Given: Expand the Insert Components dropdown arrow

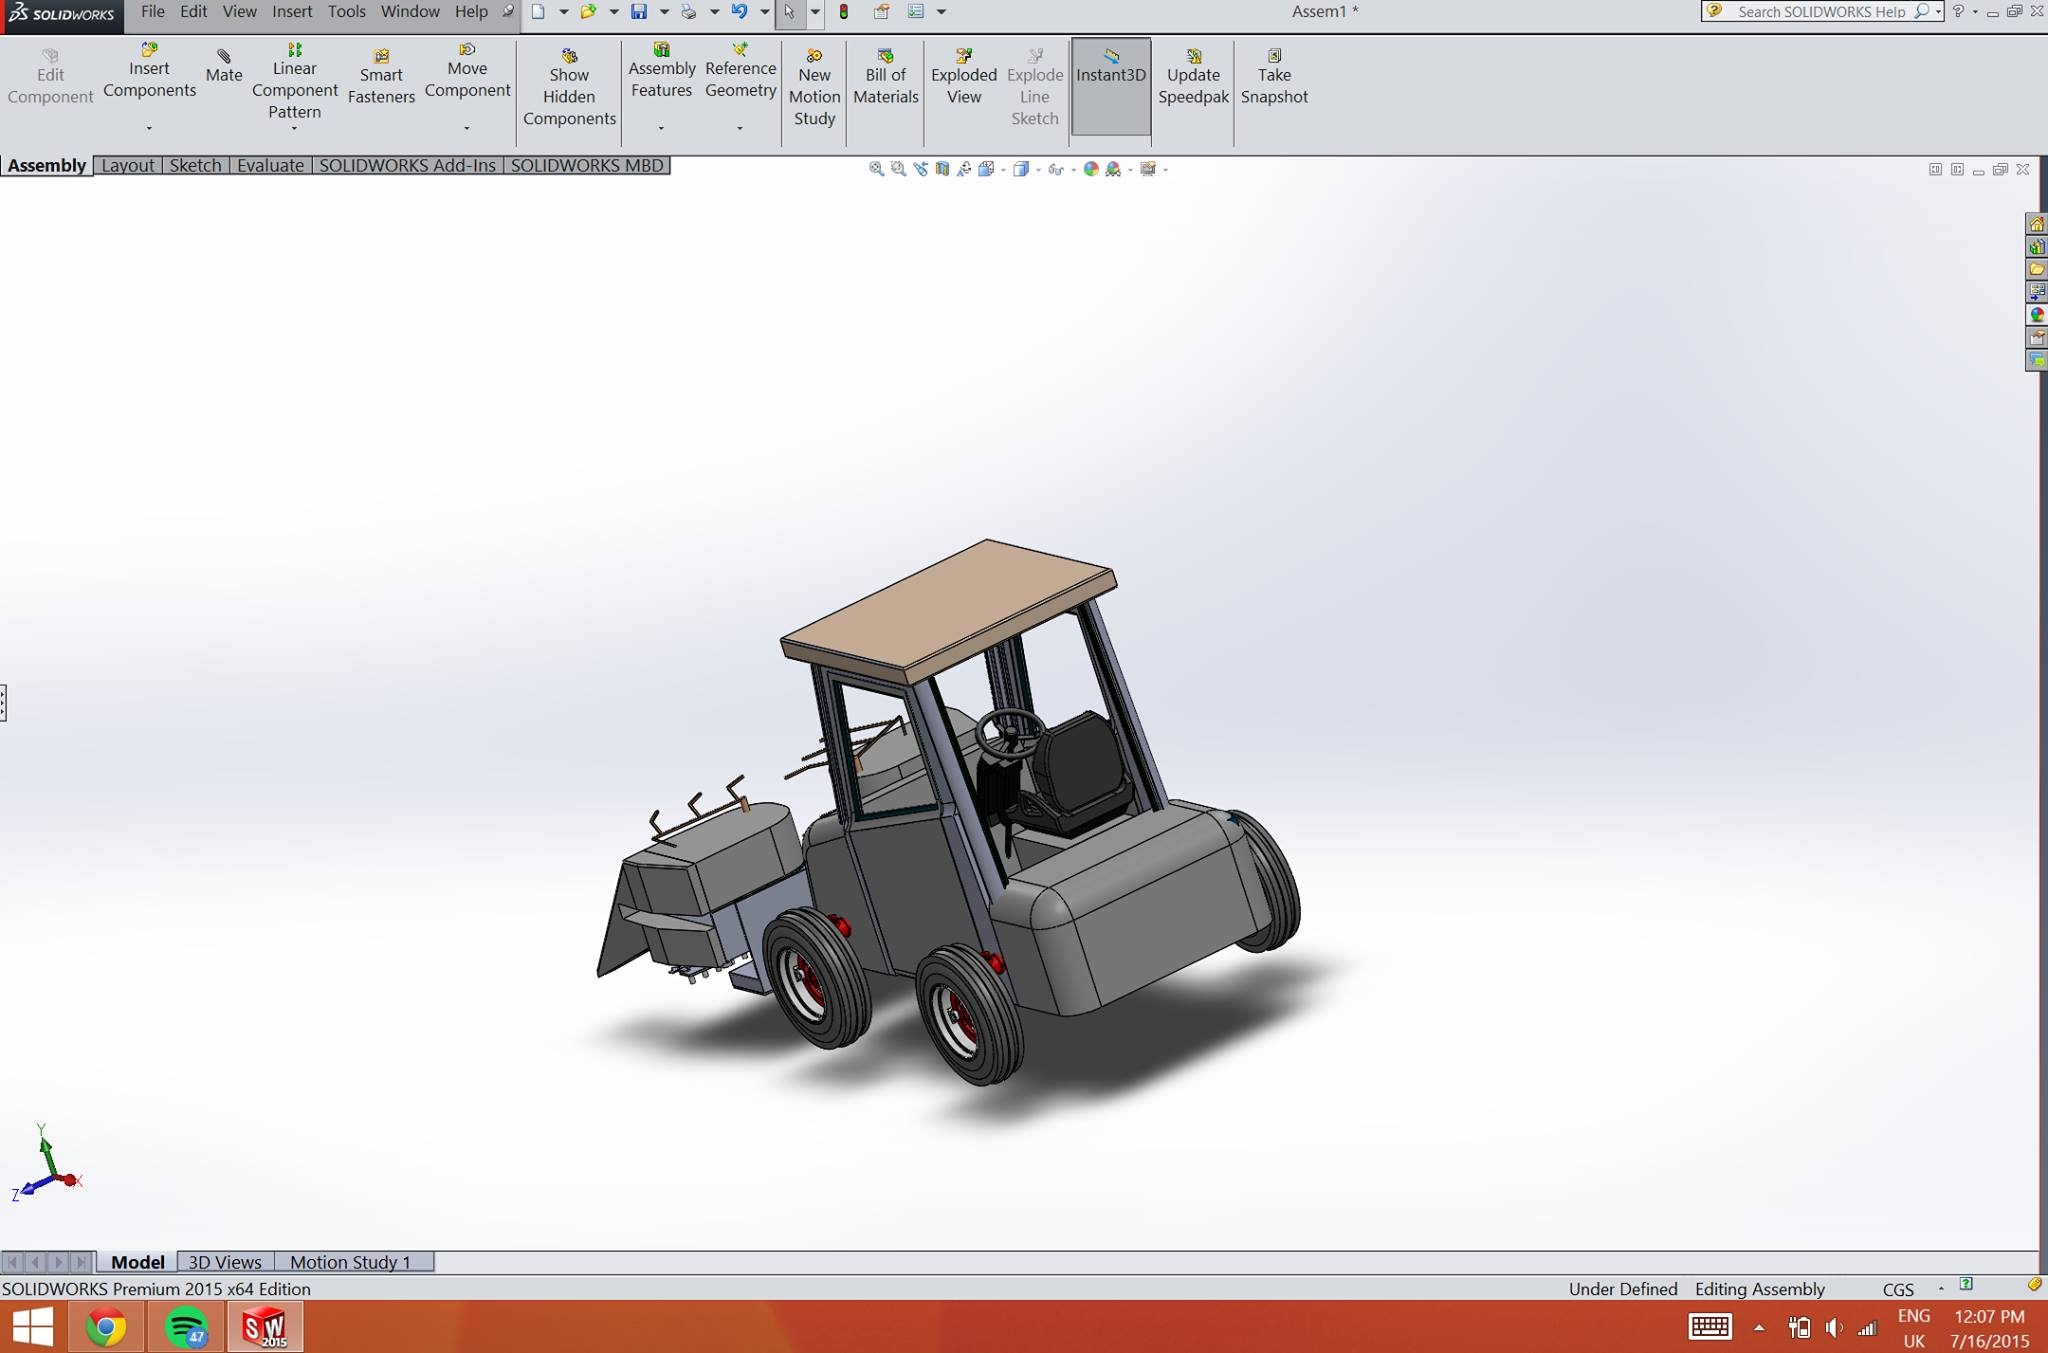Looking at the screenshot, I should pos(149,128).
